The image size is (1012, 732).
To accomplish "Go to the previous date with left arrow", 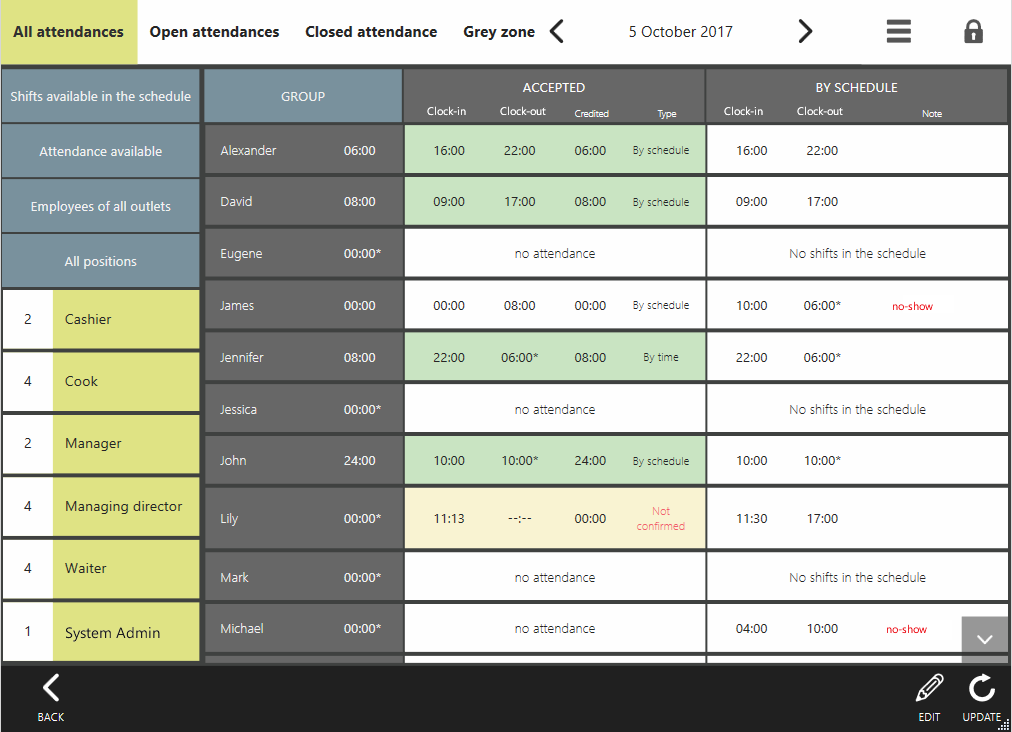I will pos(558,32).
